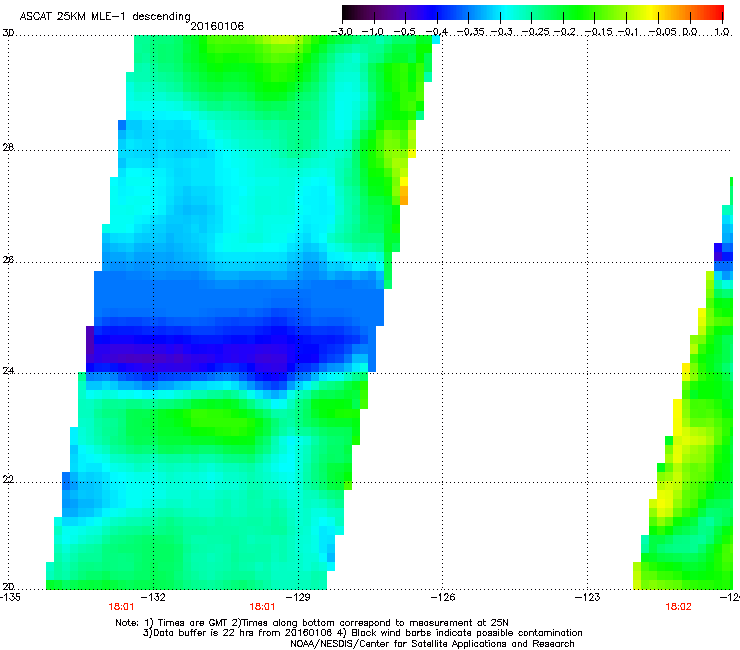Click the red "18:01" time below -129
The width and height of the screenshot is (740, 650).
click(x=262, y=607)
